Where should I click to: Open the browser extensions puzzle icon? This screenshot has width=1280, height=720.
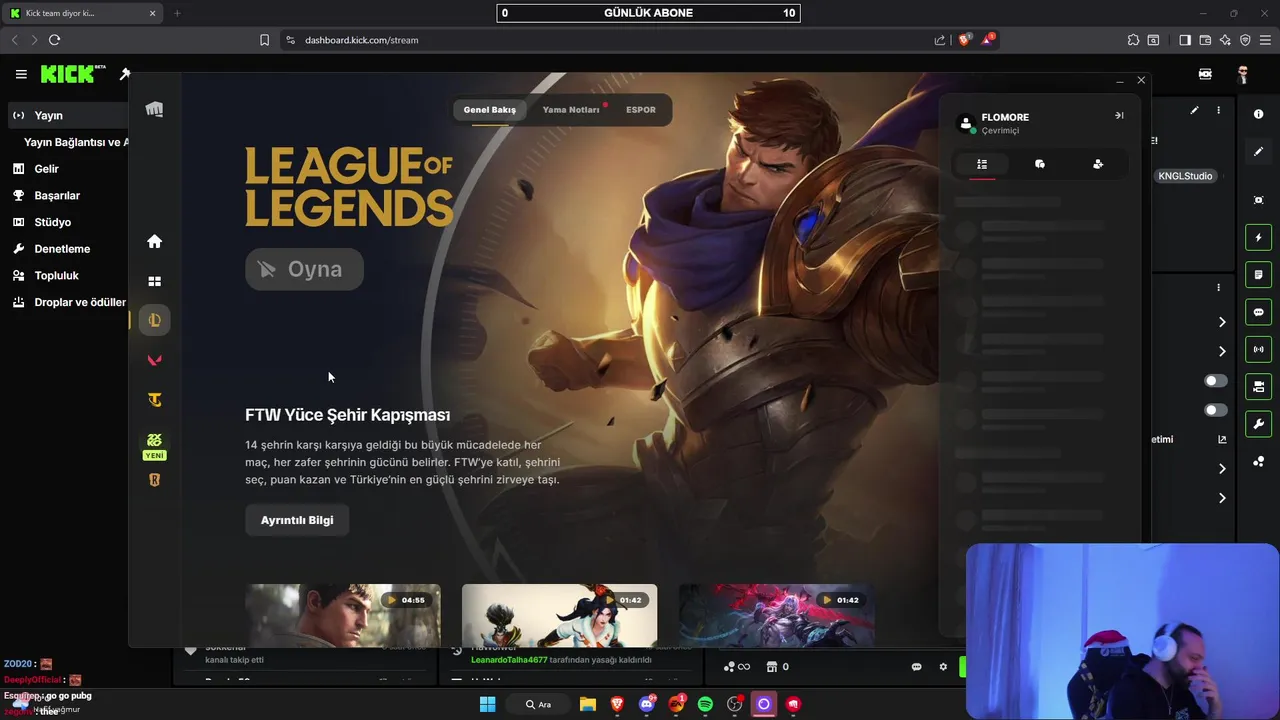tap(1133, 40)
